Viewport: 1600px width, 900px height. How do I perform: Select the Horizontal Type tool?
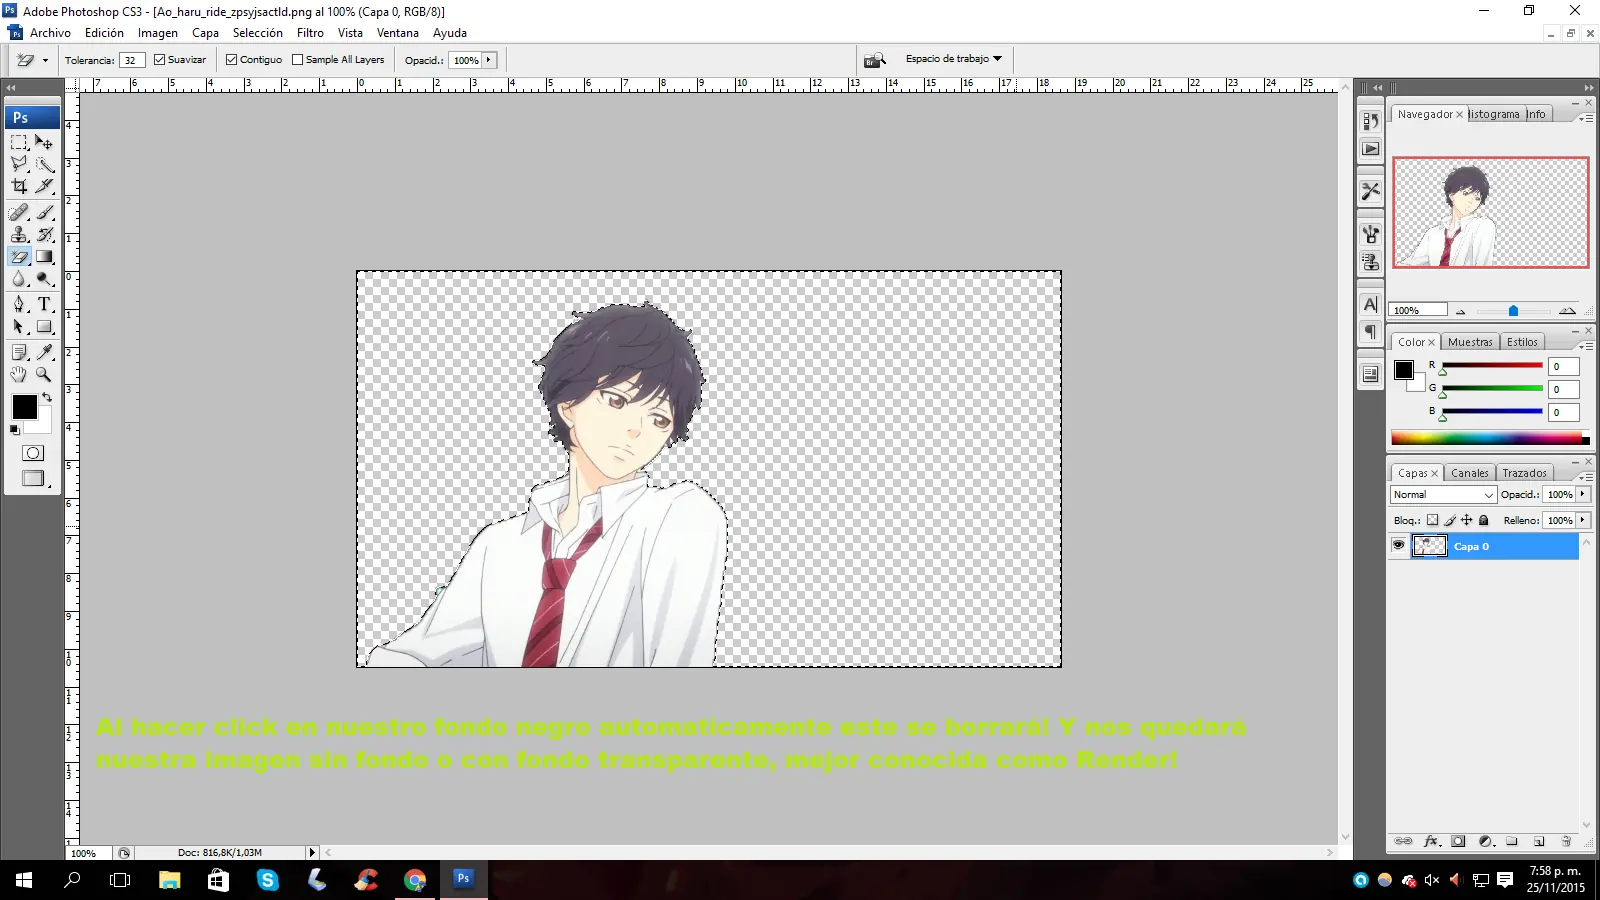(44, 304)
